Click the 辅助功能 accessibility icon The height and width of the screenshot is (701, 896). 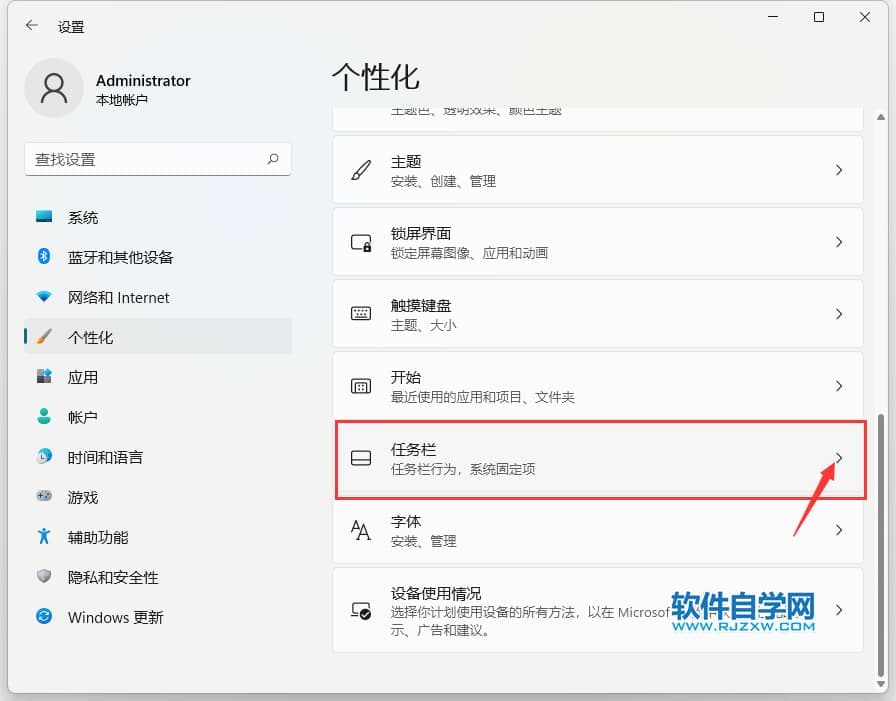pyautogui.click(x=44, y=537)
